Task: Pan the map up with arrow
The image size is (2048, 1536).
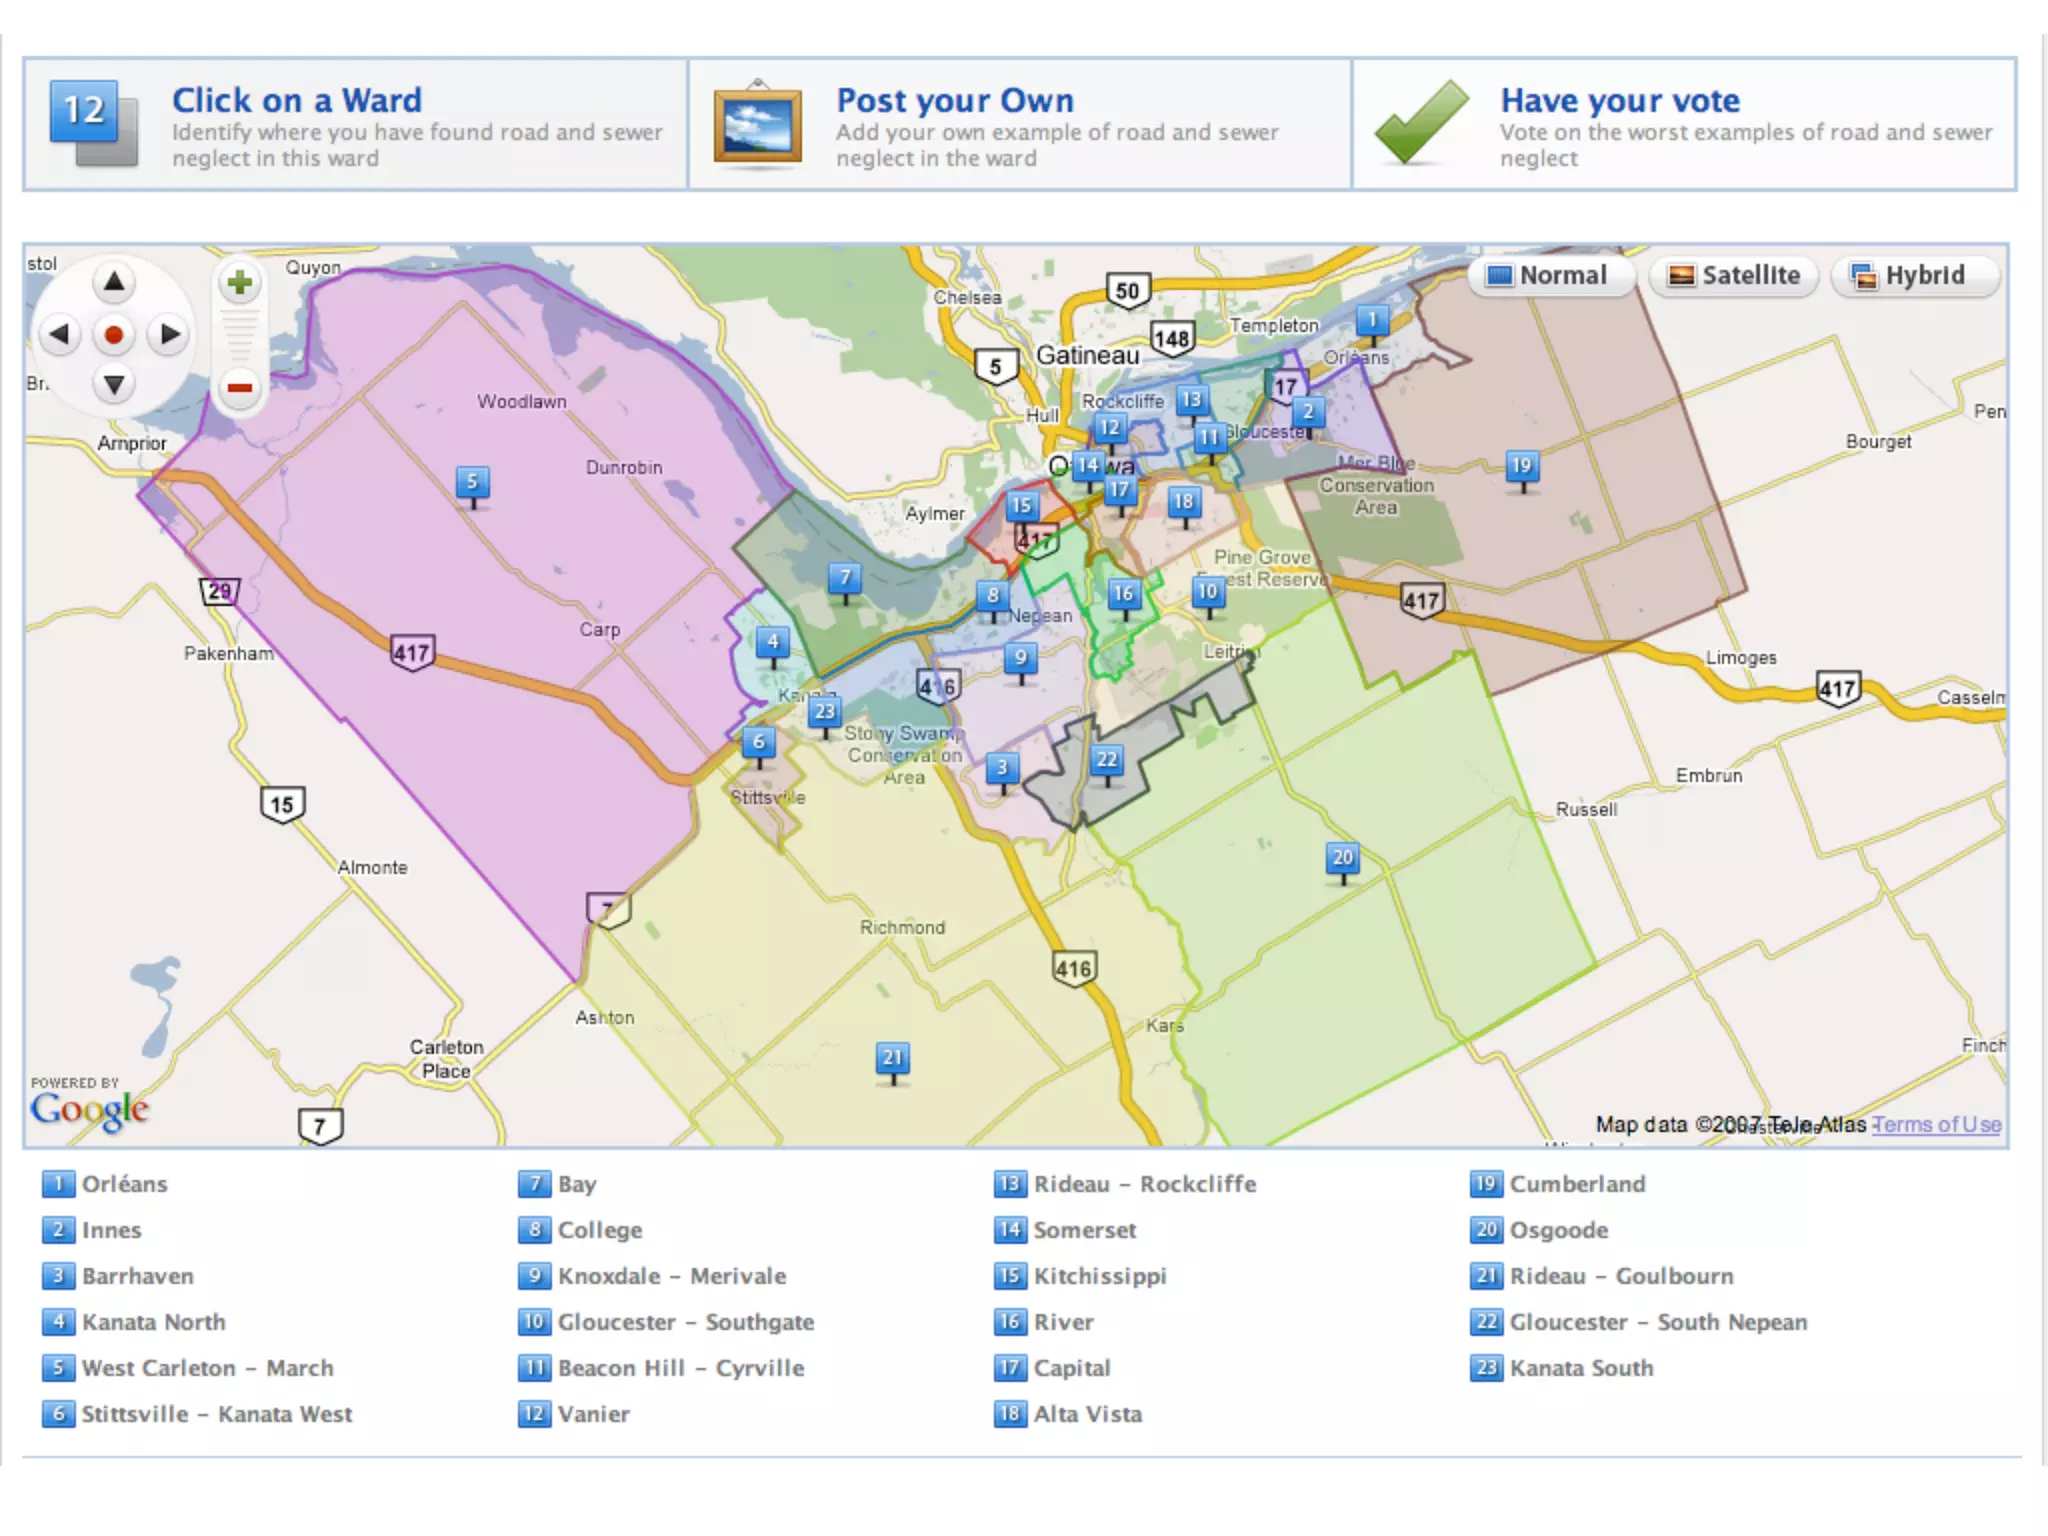Action: point(114,282)
